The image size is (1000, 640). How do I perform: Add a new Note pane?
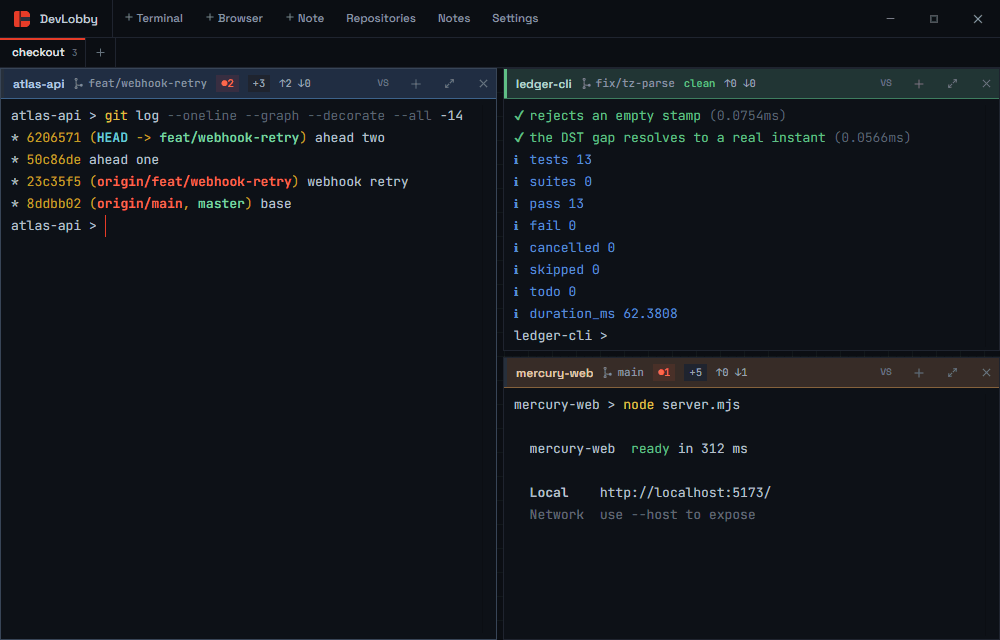pyautogui.click(x=305, y=18)
